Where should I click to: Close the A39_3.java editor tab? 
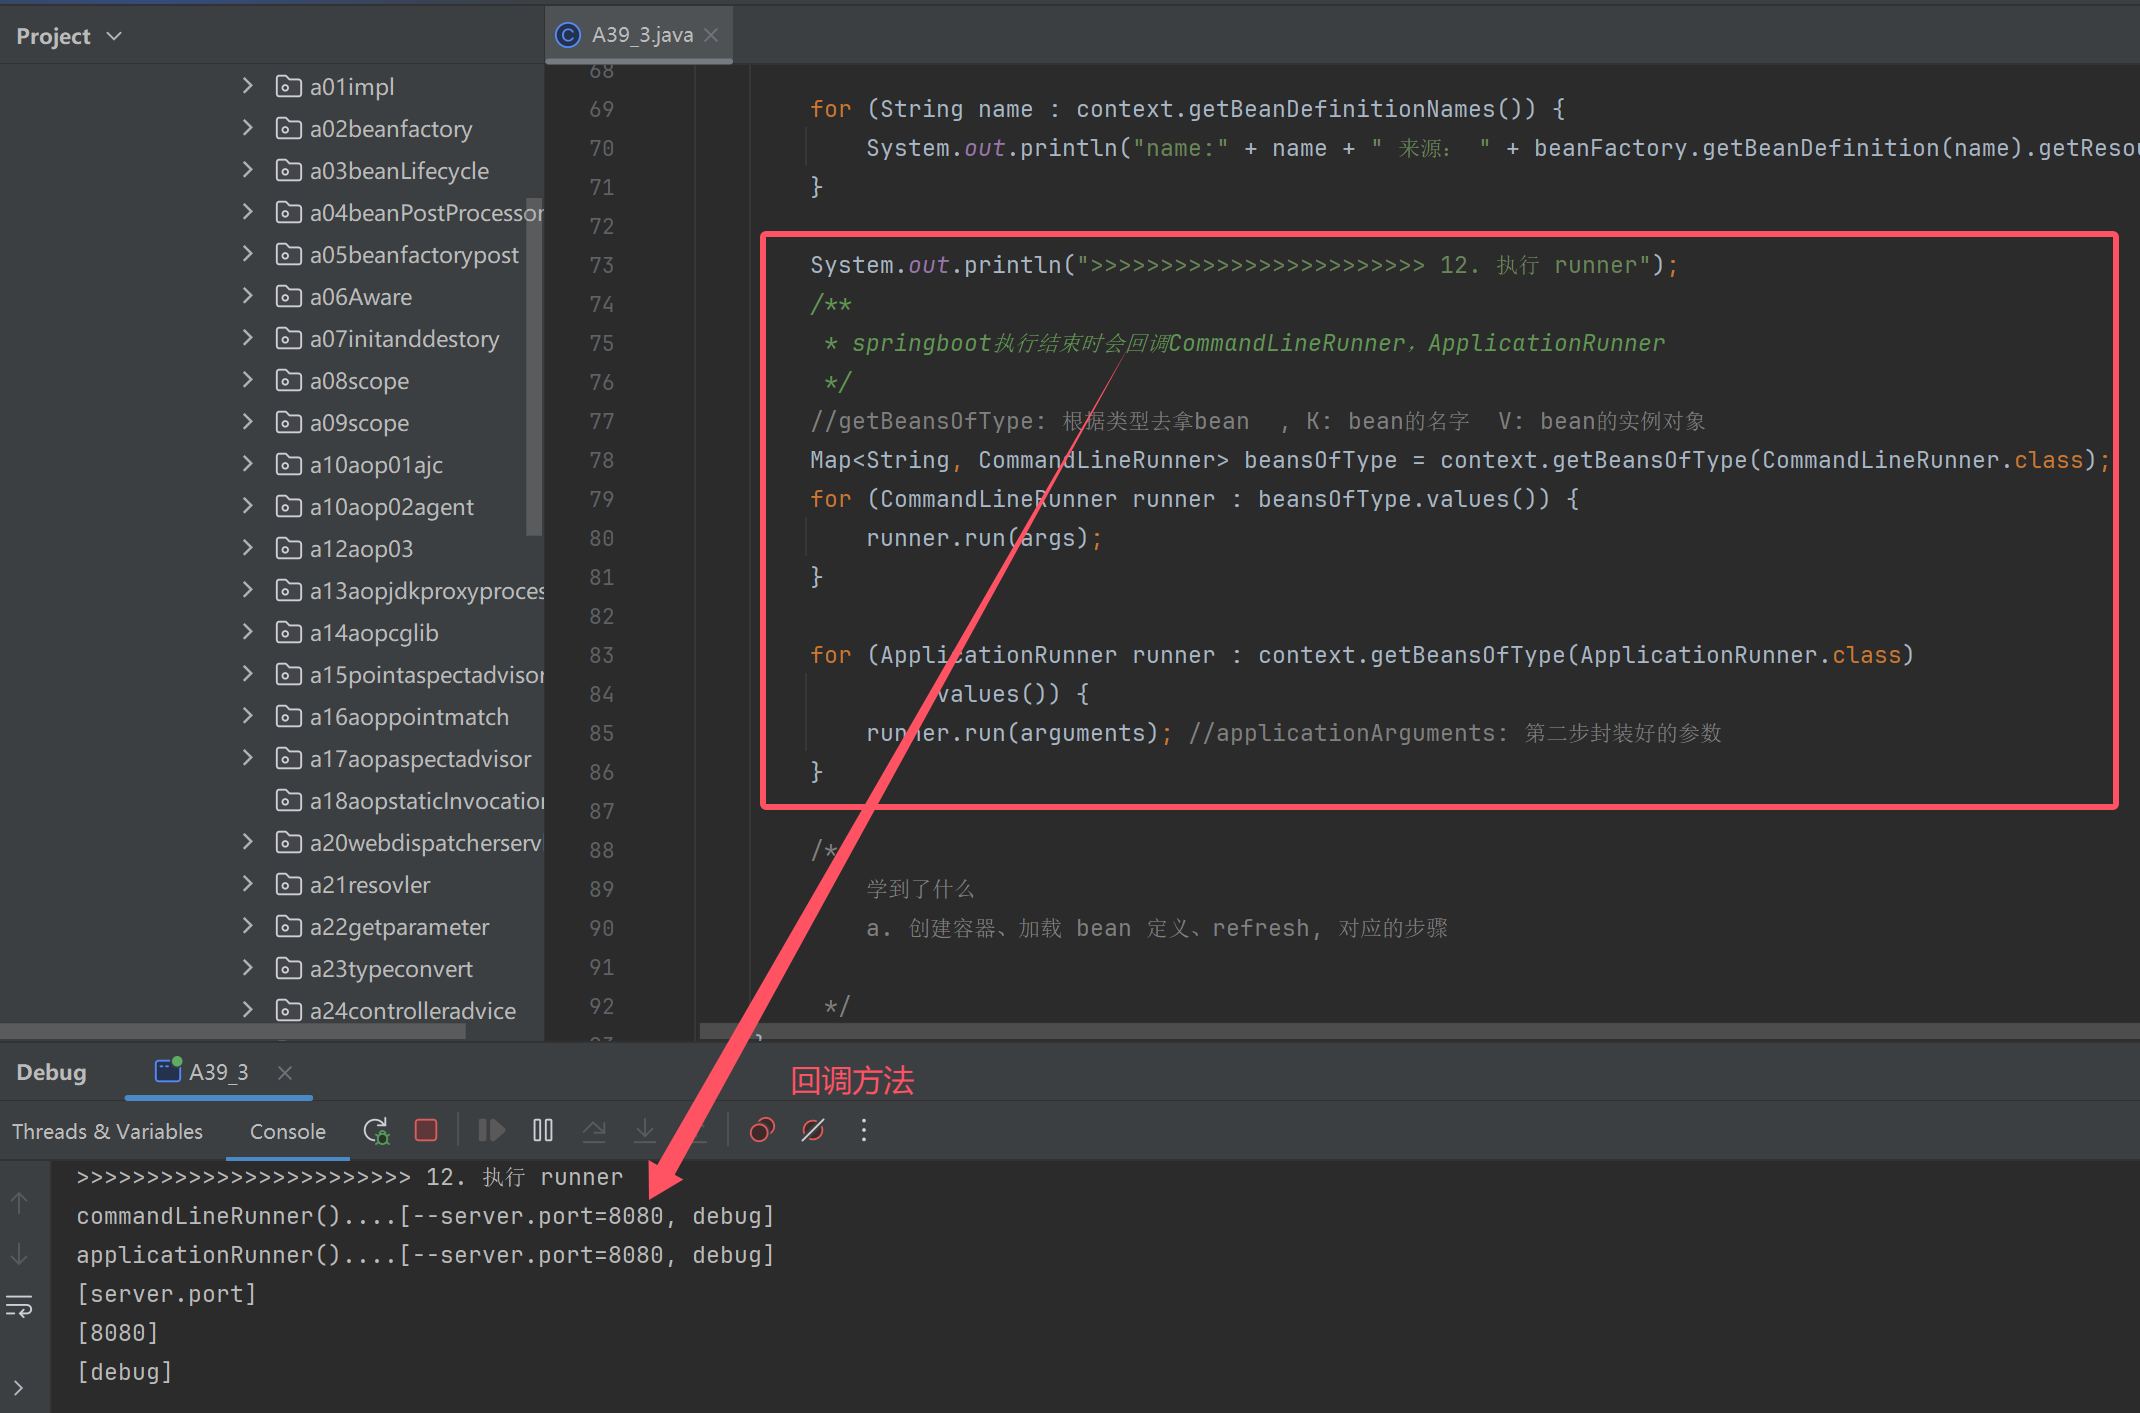pyautogui.click(x=711, y=35)
